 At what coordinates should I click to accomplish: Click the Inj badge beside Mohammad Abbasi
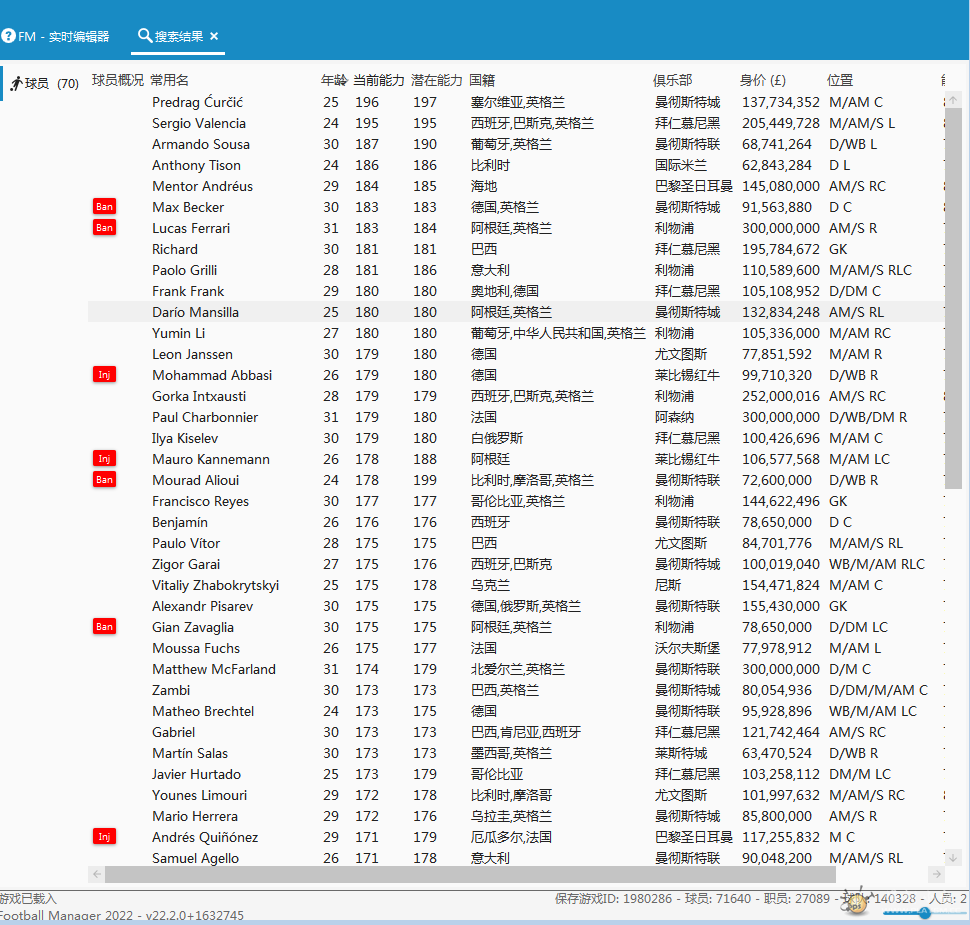coord(105,374)
